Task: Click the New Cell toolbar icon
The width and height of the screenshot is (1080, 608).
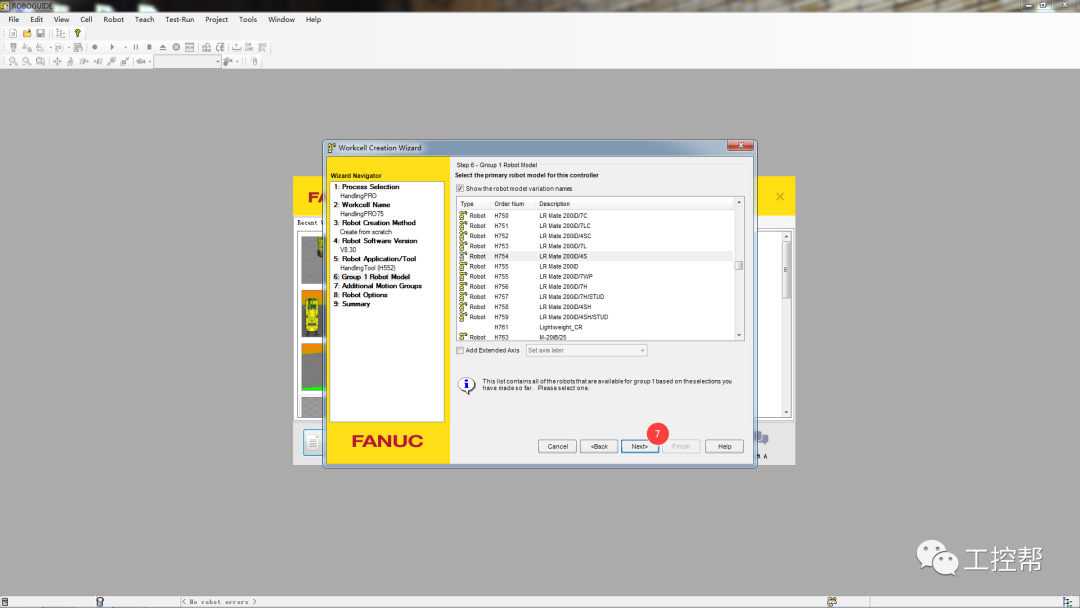Action: pos(13,33)
